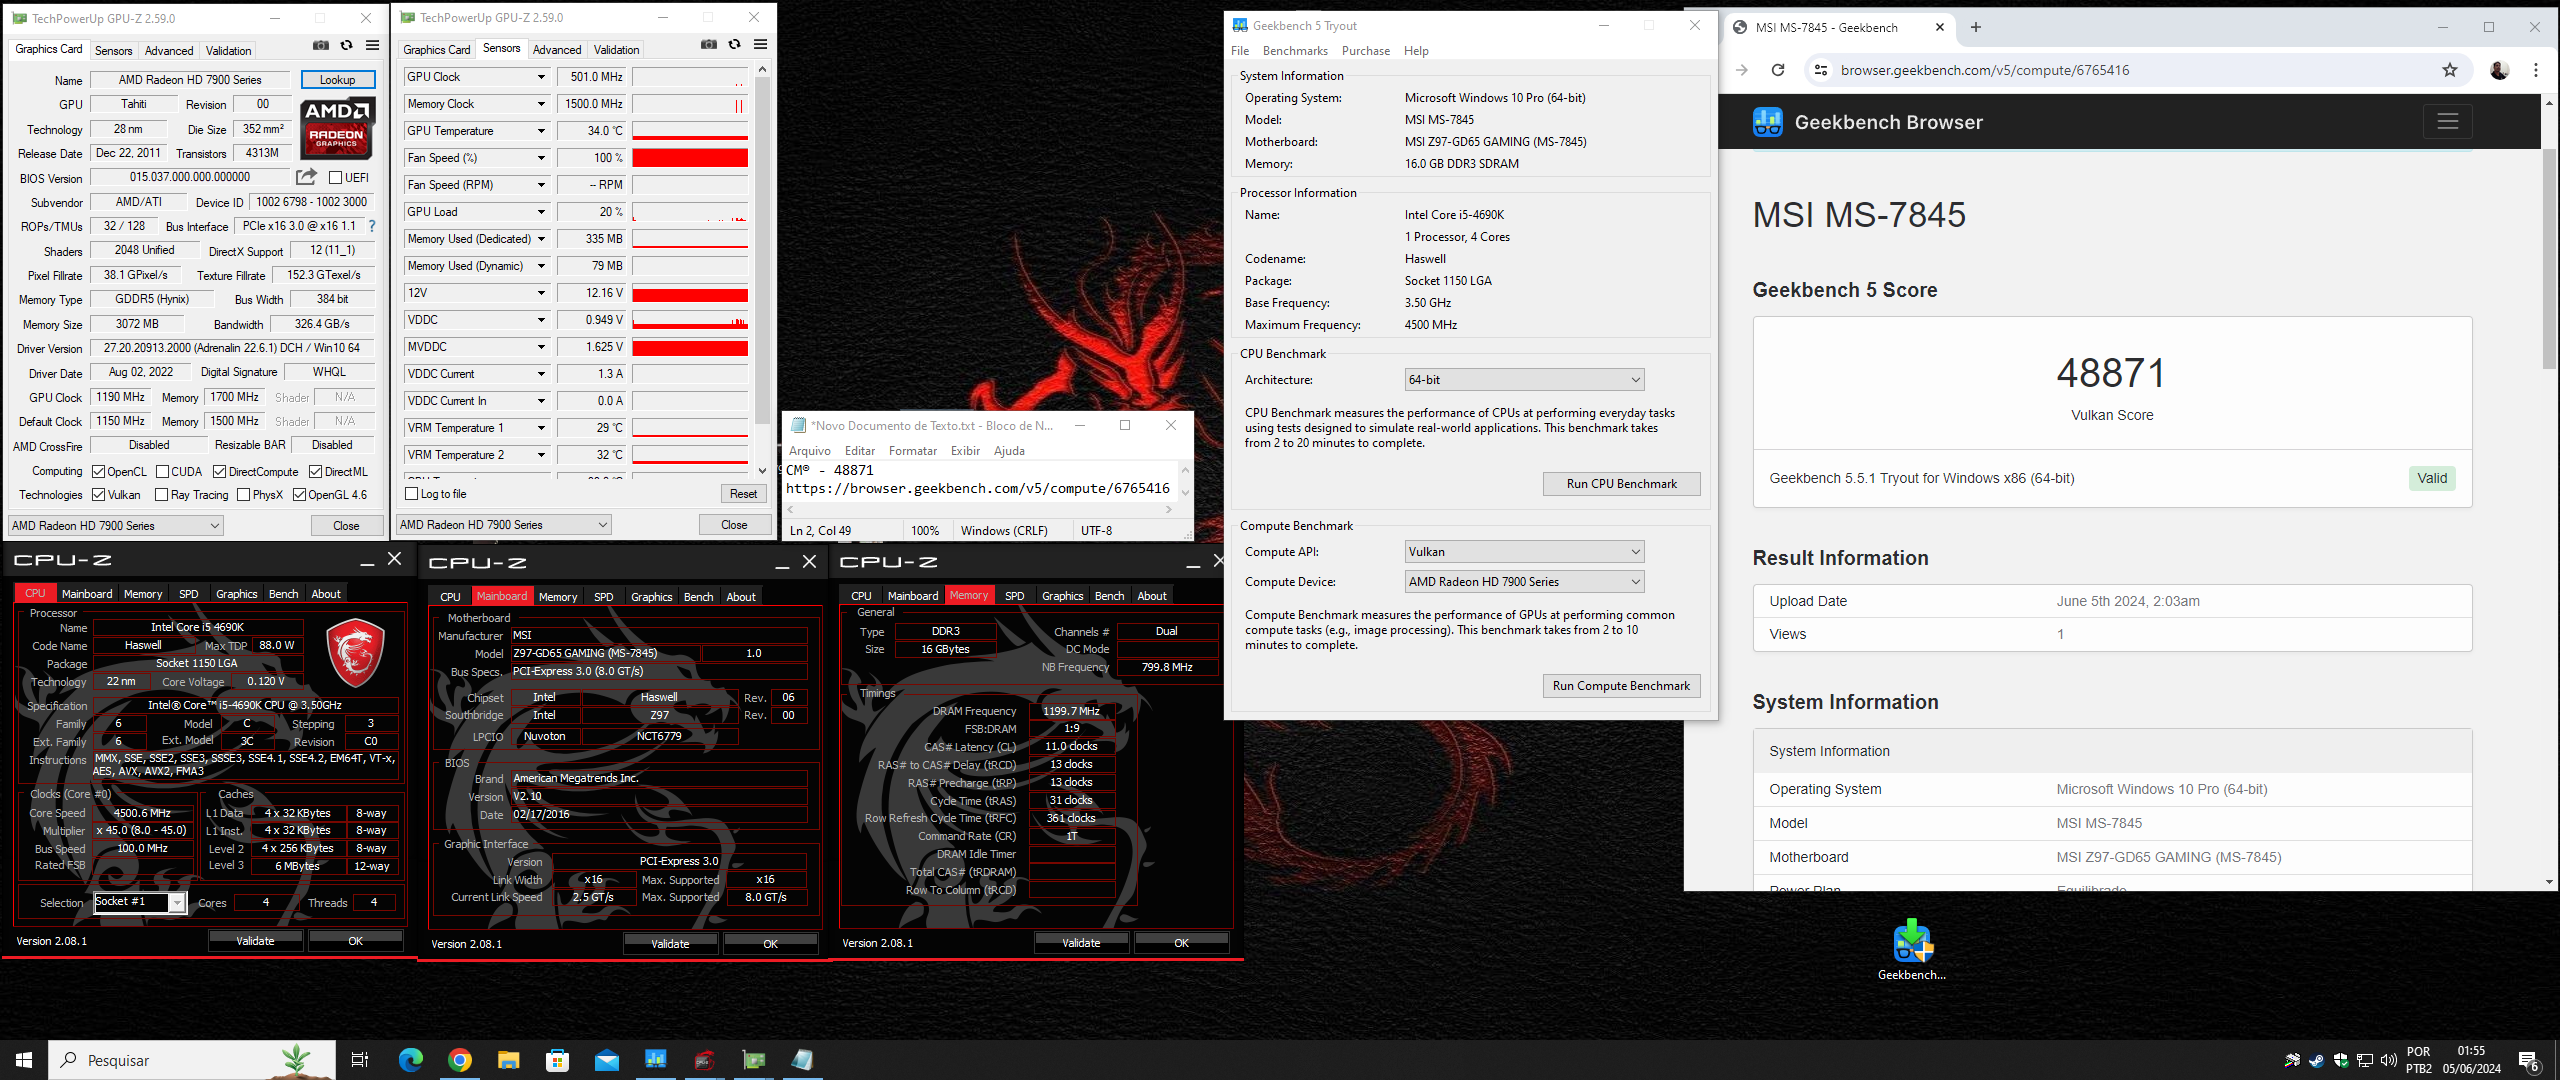Image resolution: width=2560 pixels, height=1080 pixels.
Task: Click Run CPU Benchmark button
Action: click(x=1621, y=484)
